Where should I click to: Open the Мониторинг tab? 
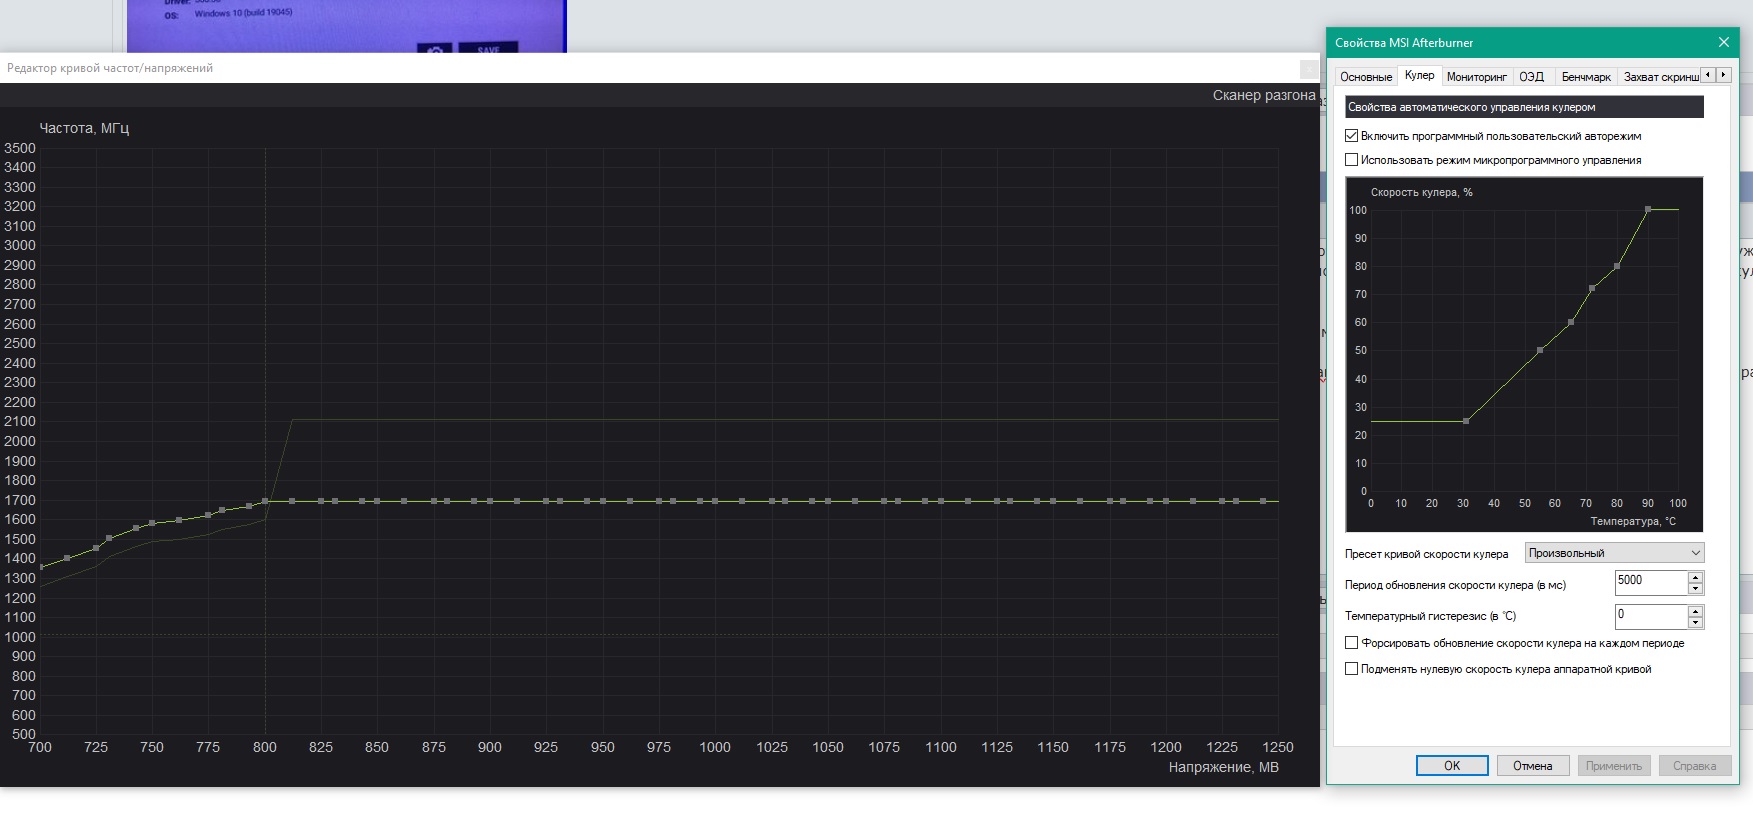coord(1476,77)
